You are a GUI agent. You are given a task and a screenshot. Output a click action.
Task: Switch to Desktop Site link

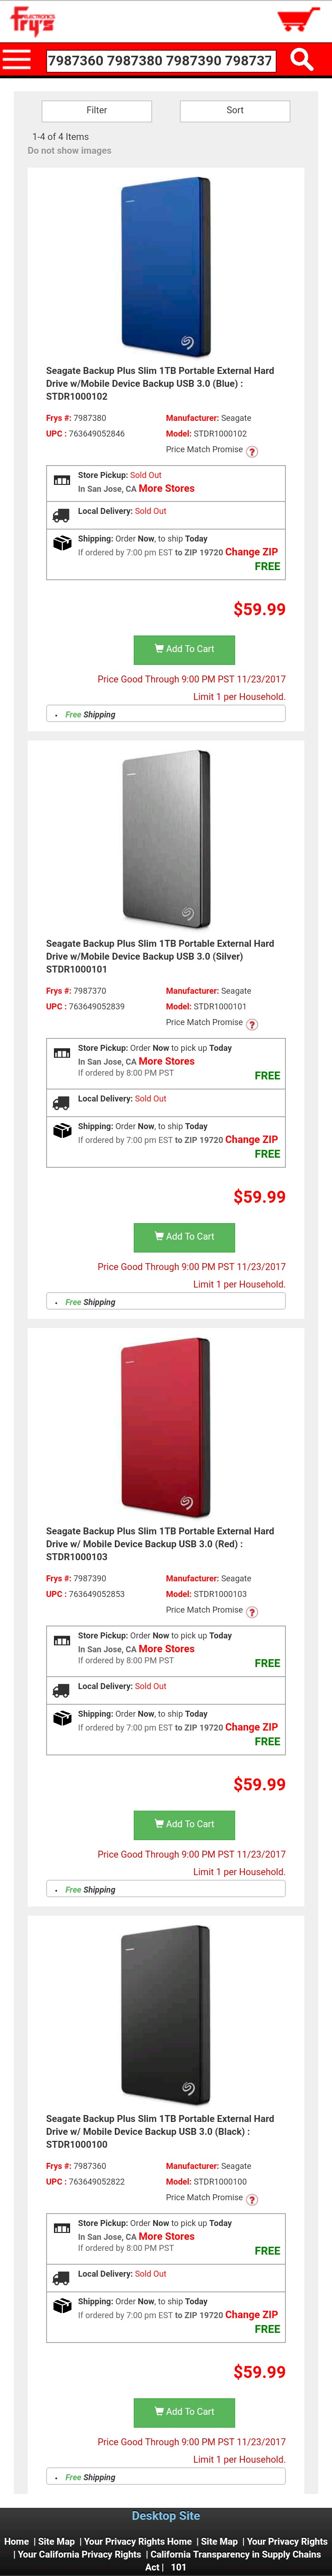pyautogui.click(x=166, y=2515)
